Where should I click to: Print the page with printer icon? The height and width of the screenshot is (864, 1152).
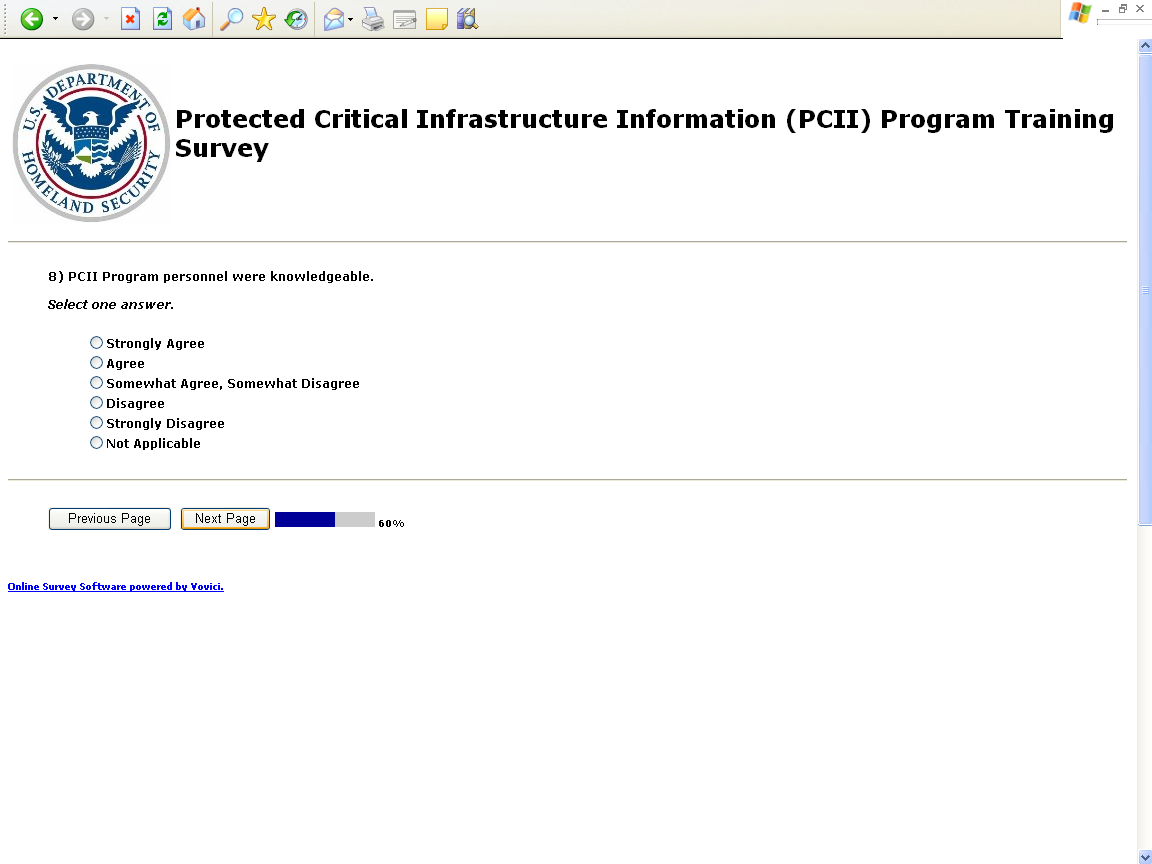pyautogui.click(x=372, y=19)
